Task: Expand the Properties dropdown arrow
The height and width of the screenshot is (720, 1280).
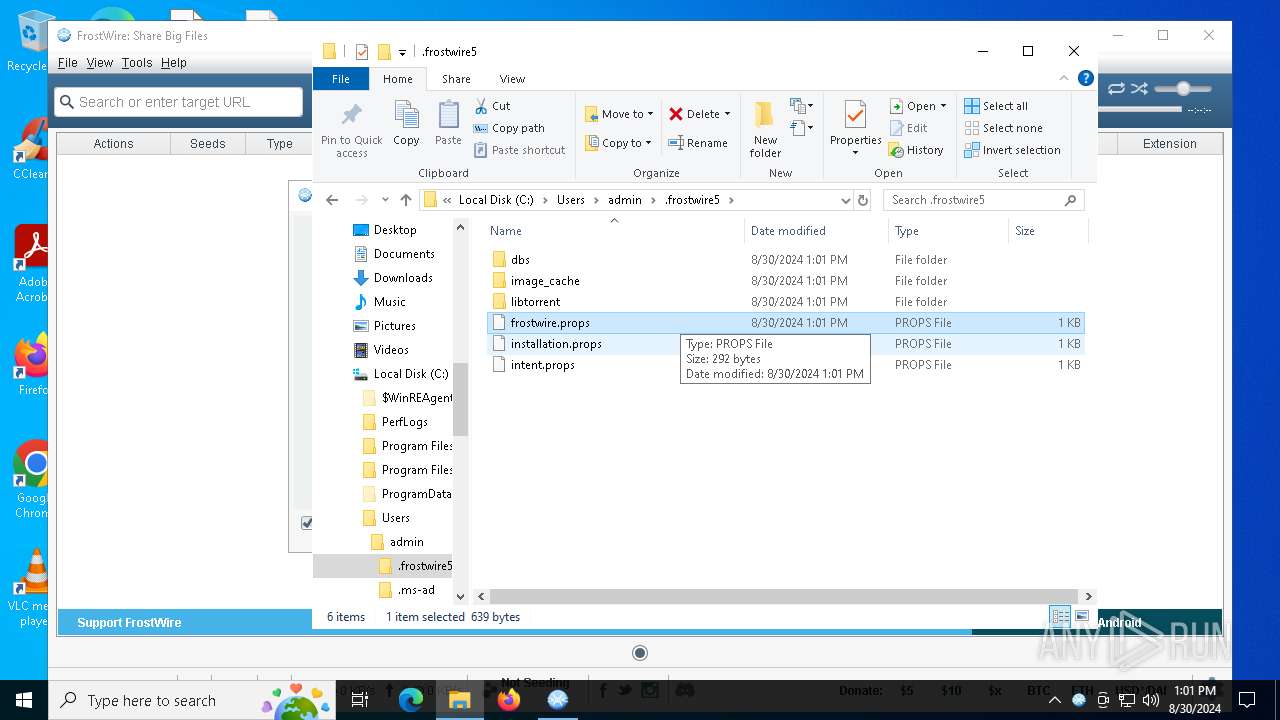Action: [x=855, y=153]
